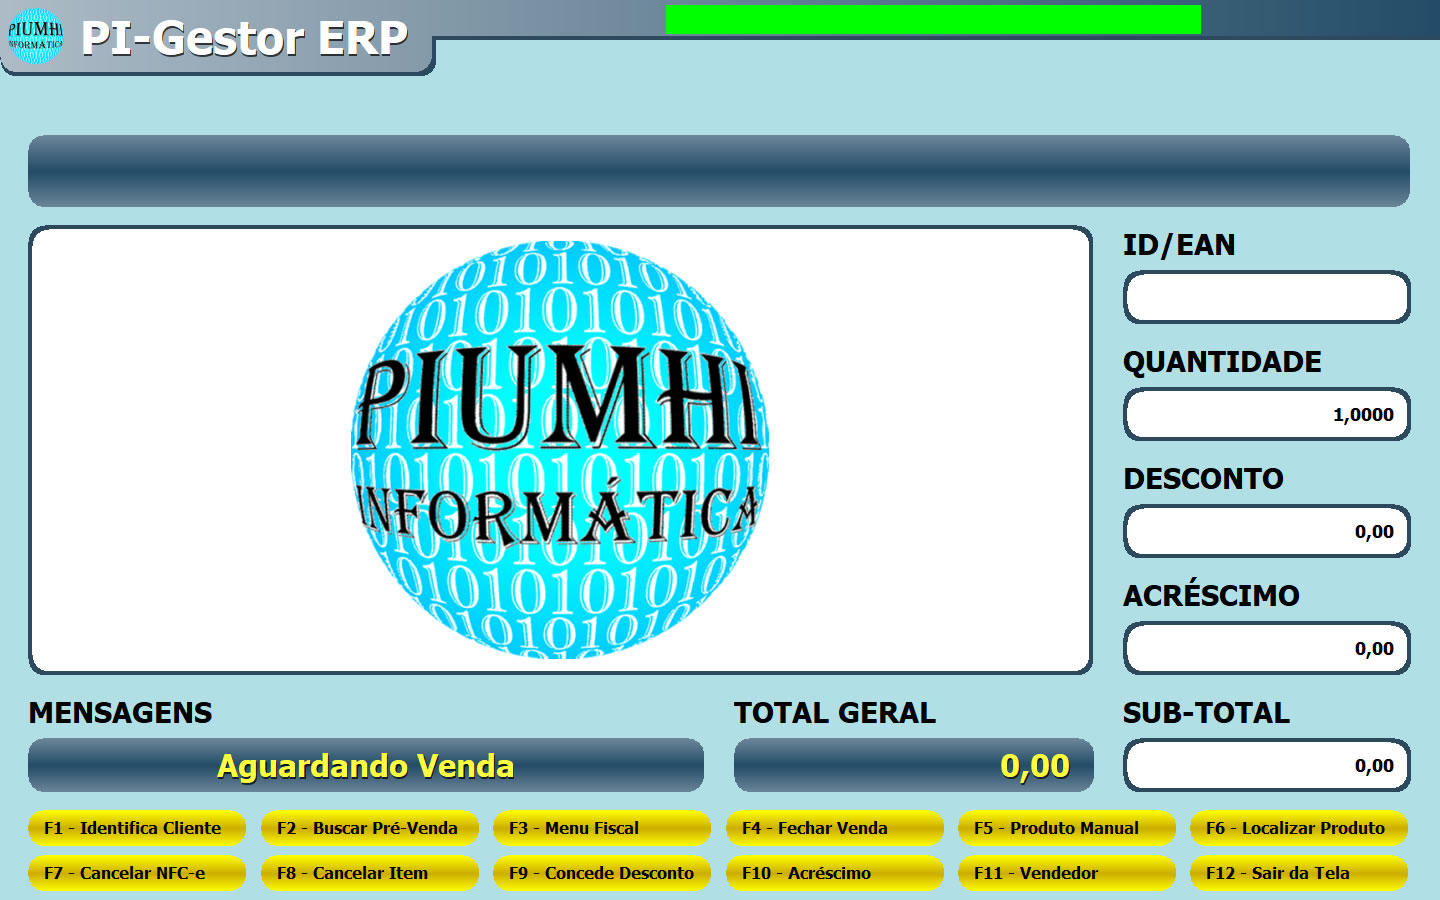Click the PI-Gestor ERP title text
Screen dimensions: 1440x900
244,38
